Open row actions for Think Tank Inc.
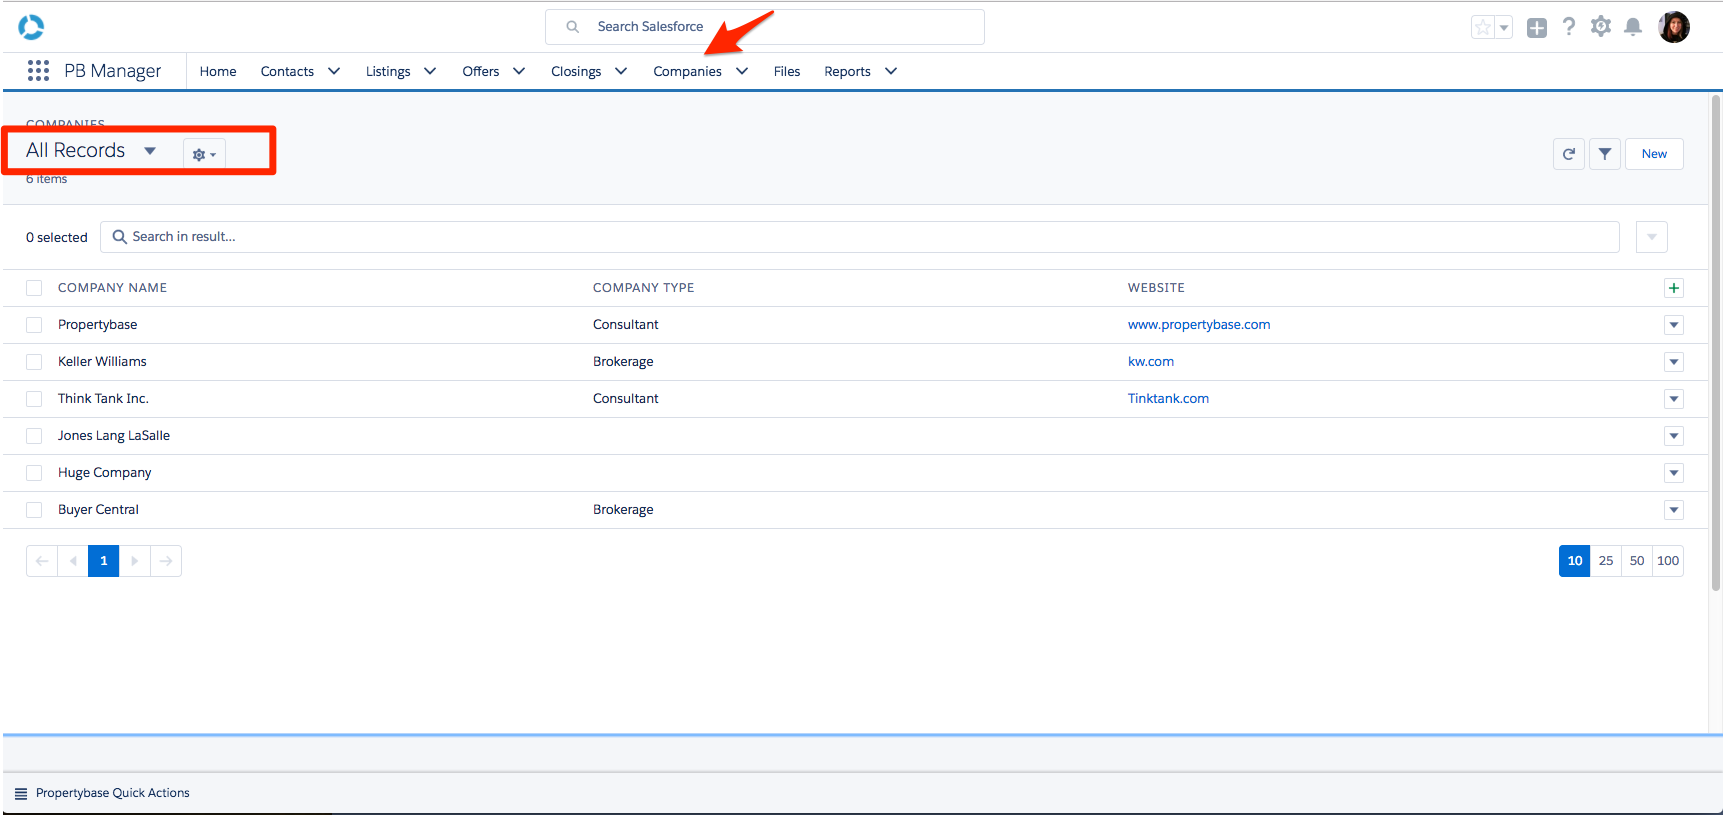 1674,399
